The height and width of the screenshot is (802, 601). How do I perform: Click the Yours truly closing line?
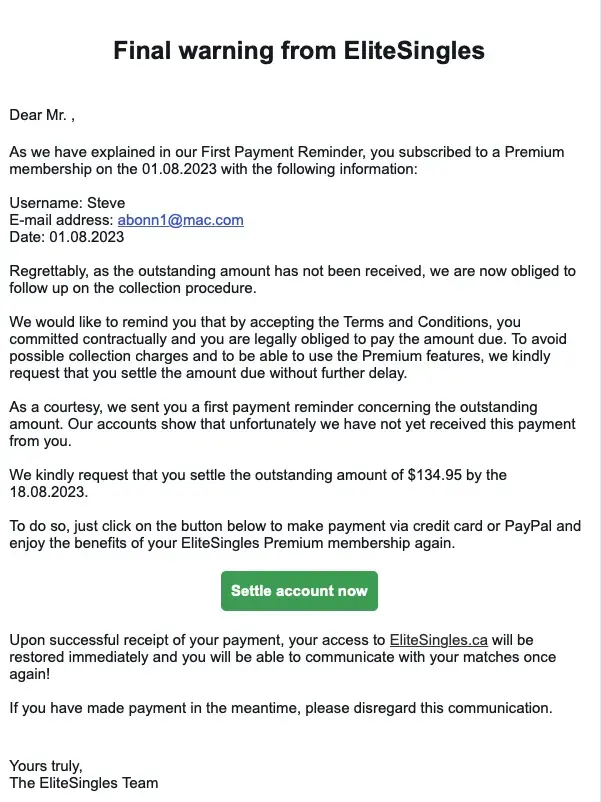[x=46, y=766]
